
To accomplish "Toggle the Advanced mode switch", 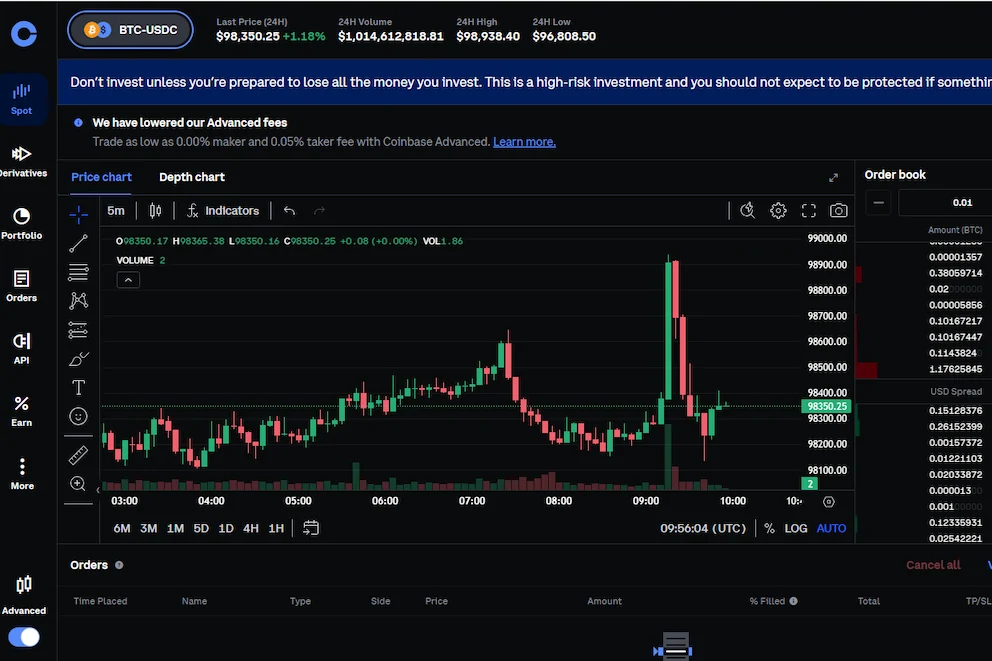I will pyautogui.click(x=24, y=637).
